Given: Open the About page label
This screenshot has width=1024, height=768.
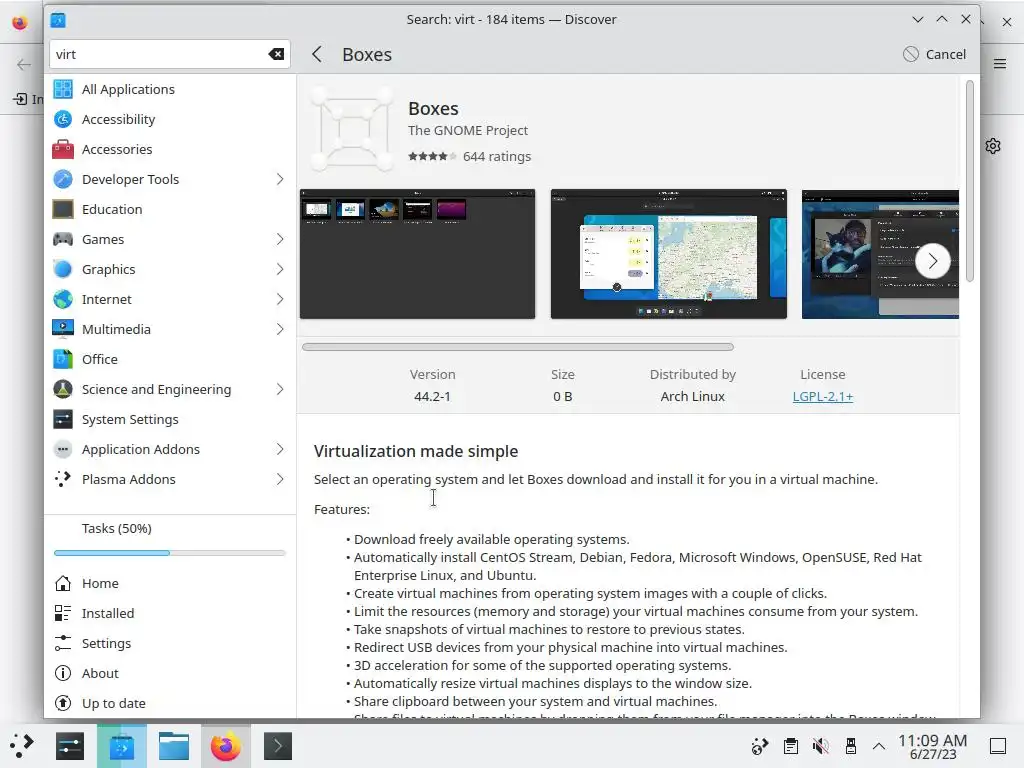Looking at the screenshot, I should tap(100, 674).
